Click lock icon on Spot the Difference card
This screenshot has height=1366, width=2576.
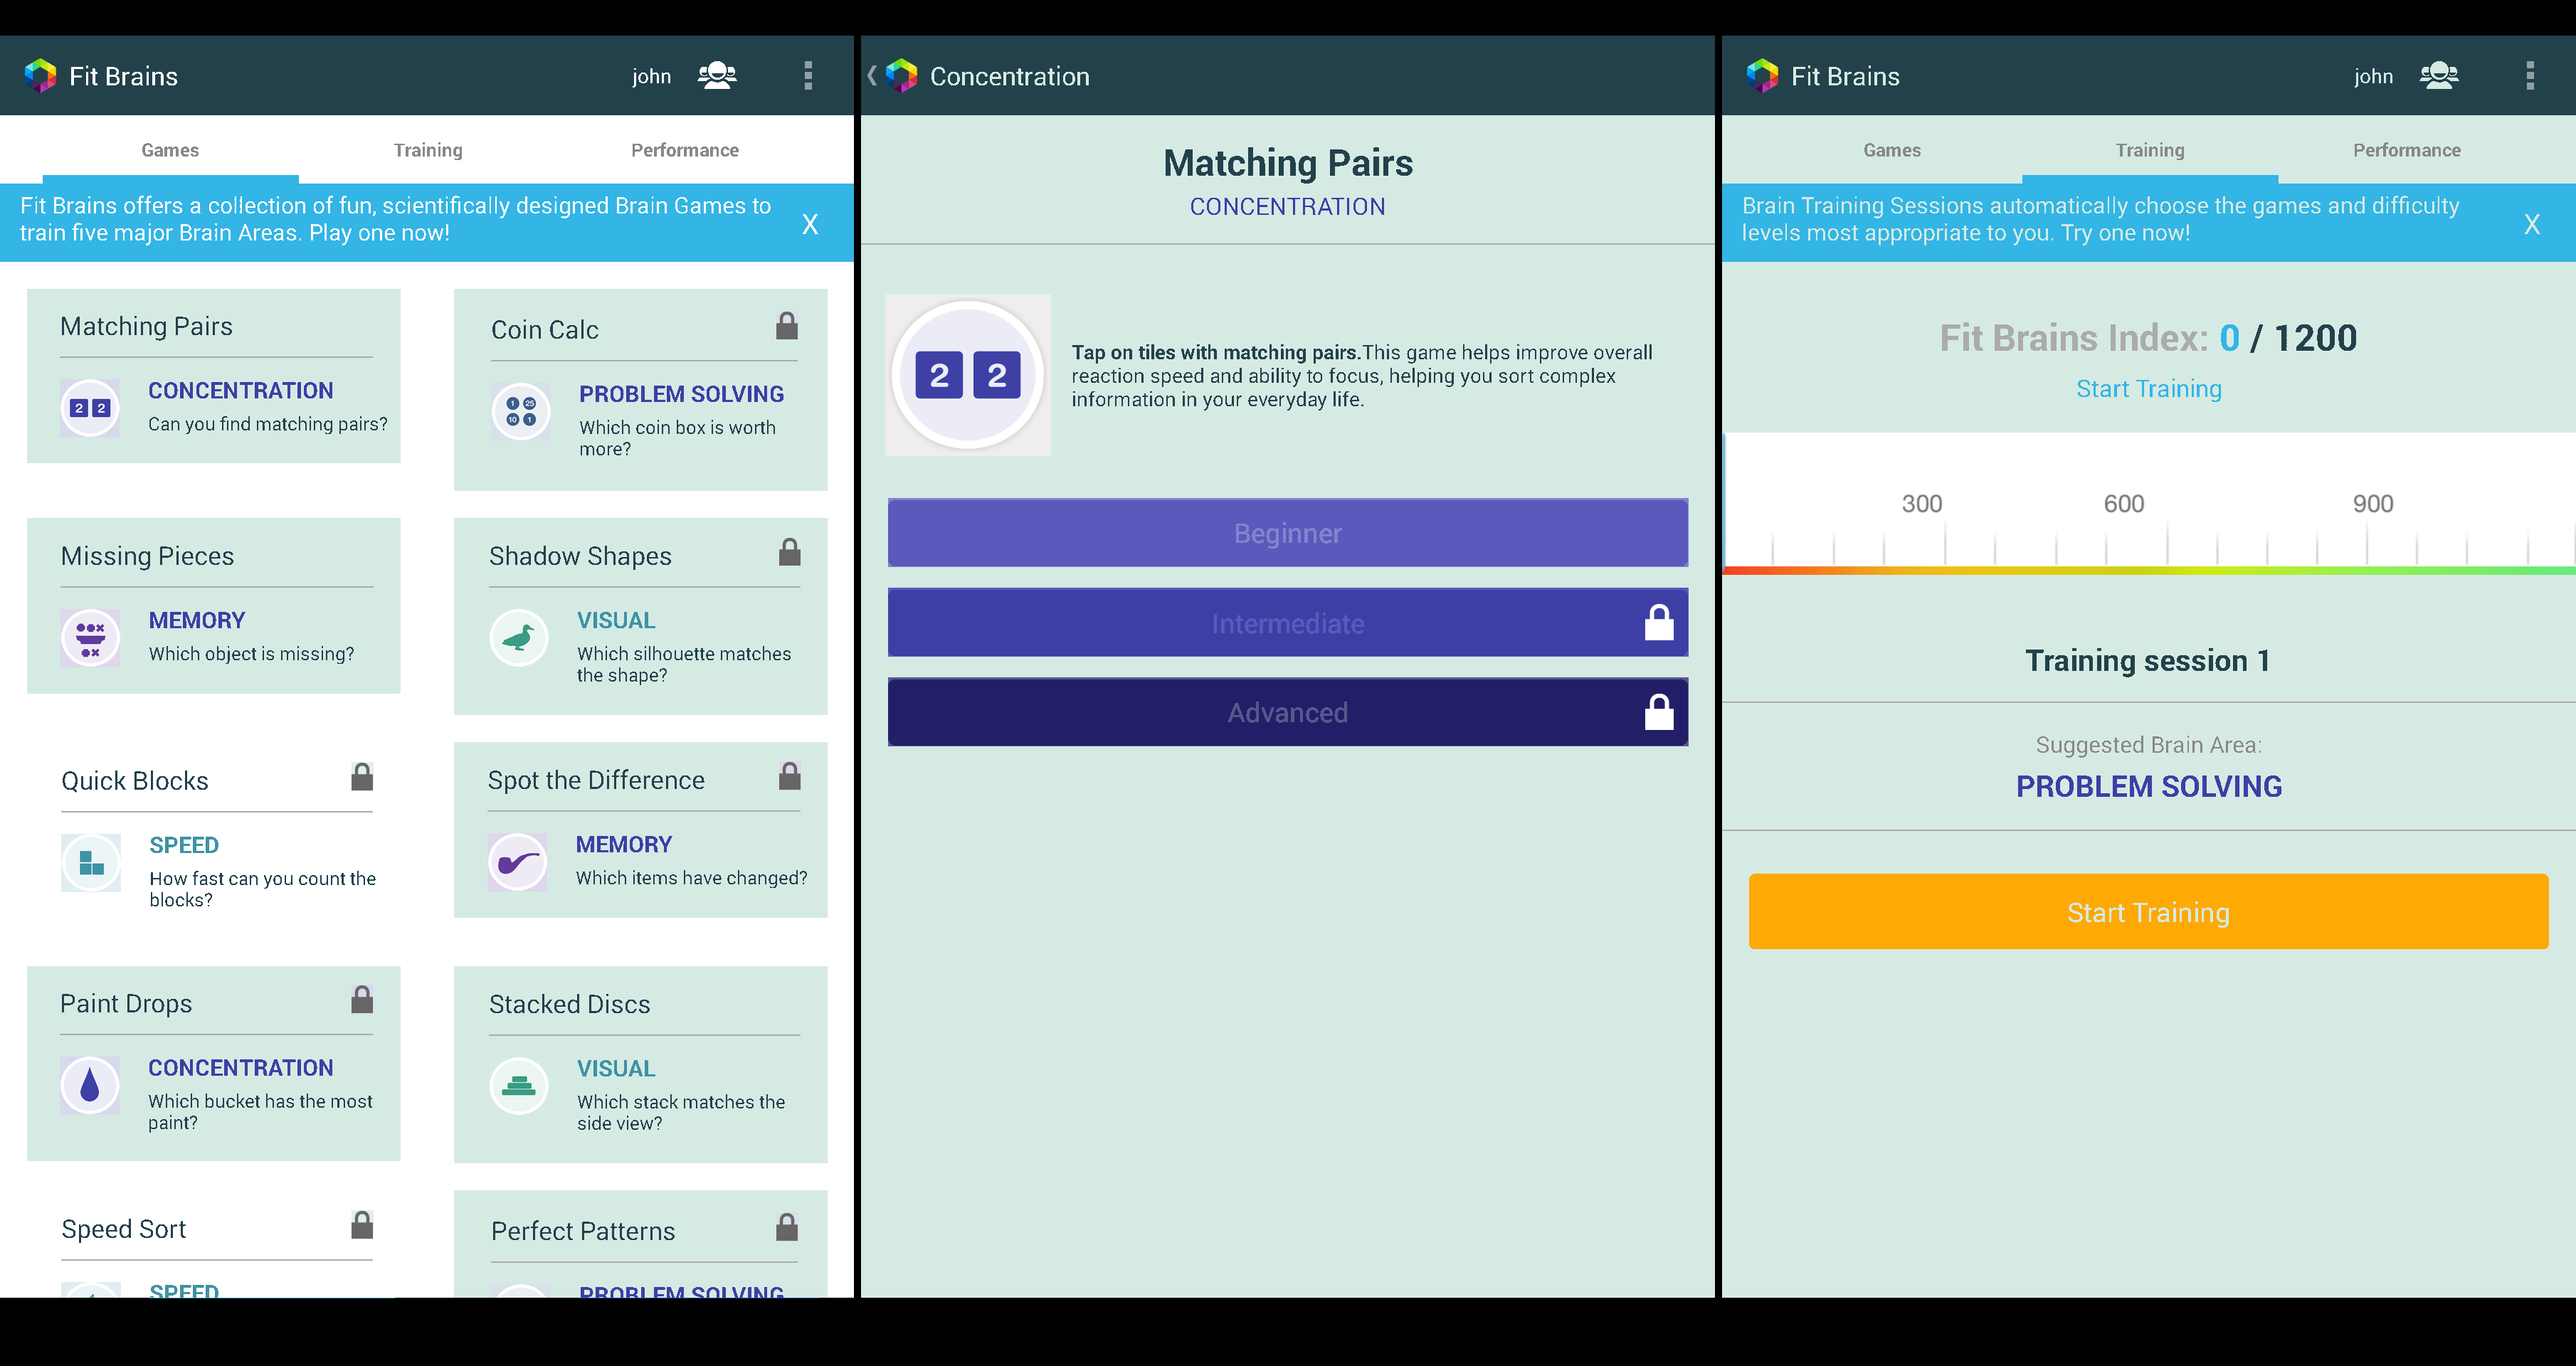click(x=789, y=776)
